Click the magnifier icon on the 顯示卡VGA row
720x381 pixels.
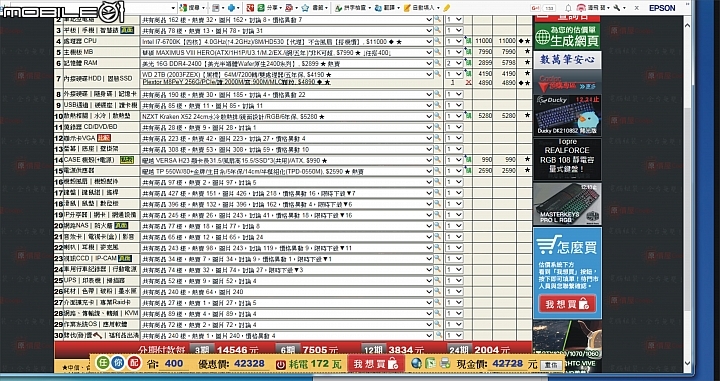(x=438, y=138)
